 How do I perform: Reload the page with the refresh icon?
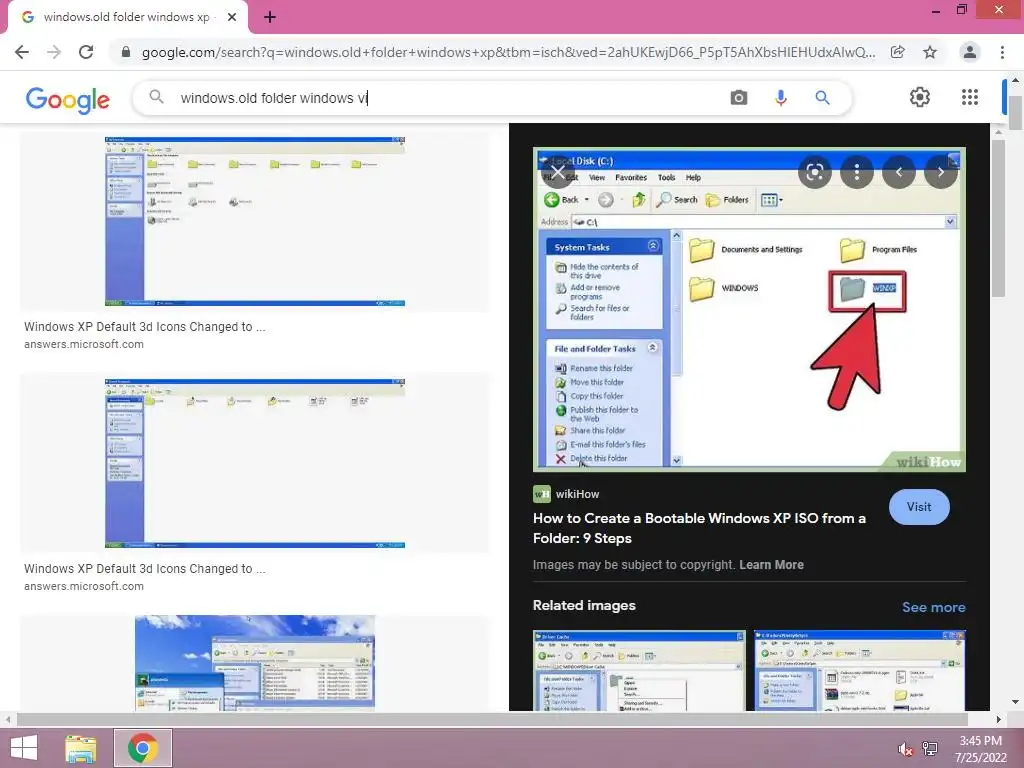(86, 52)
